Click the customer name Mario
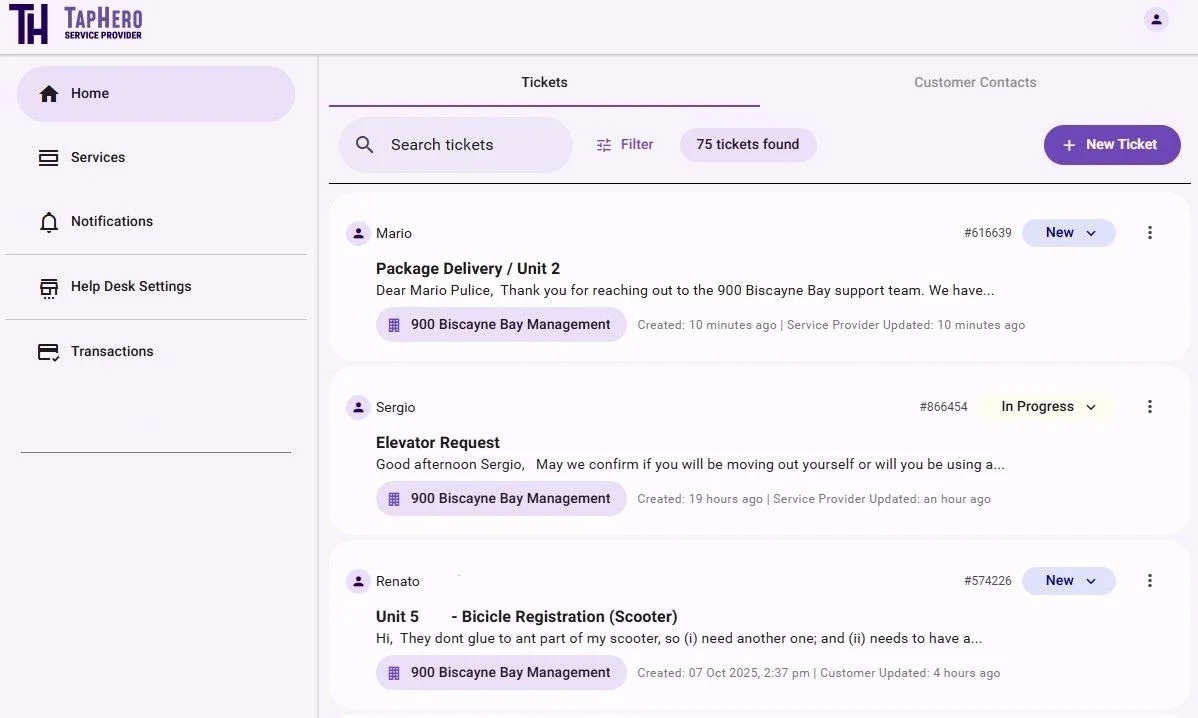 click(393, 234)
